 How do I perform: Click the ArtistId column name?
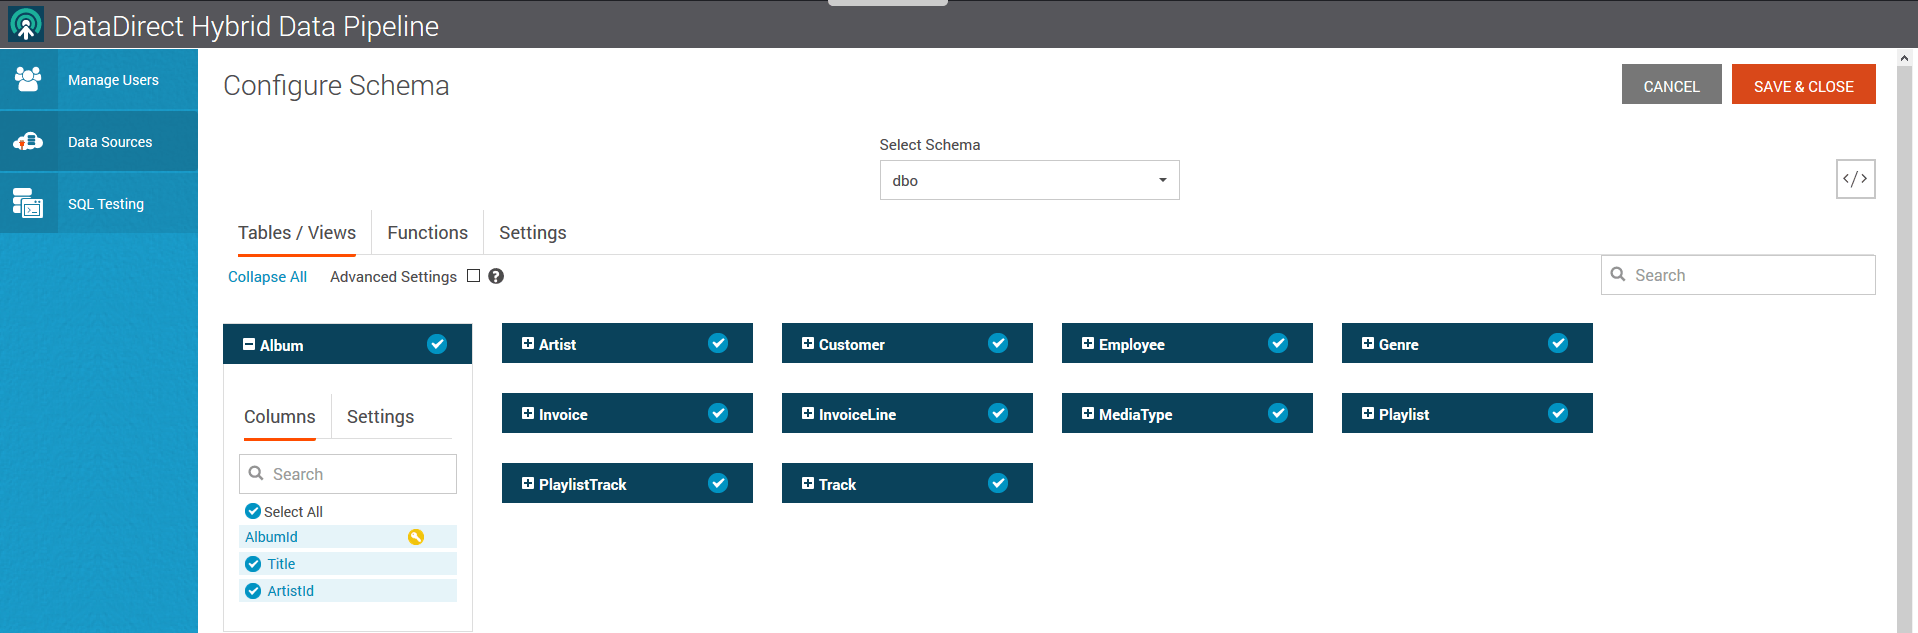tap(291, 591)
